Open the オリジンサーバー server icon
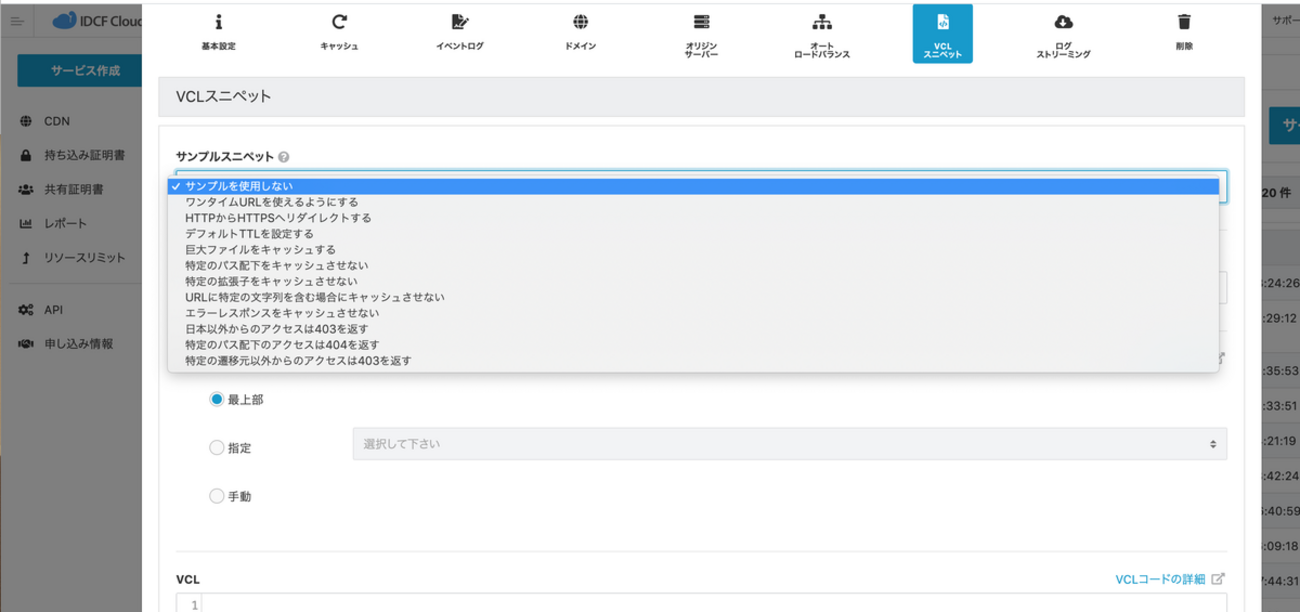This screenshot has height=612, width=1300. [x=701, y=23]
